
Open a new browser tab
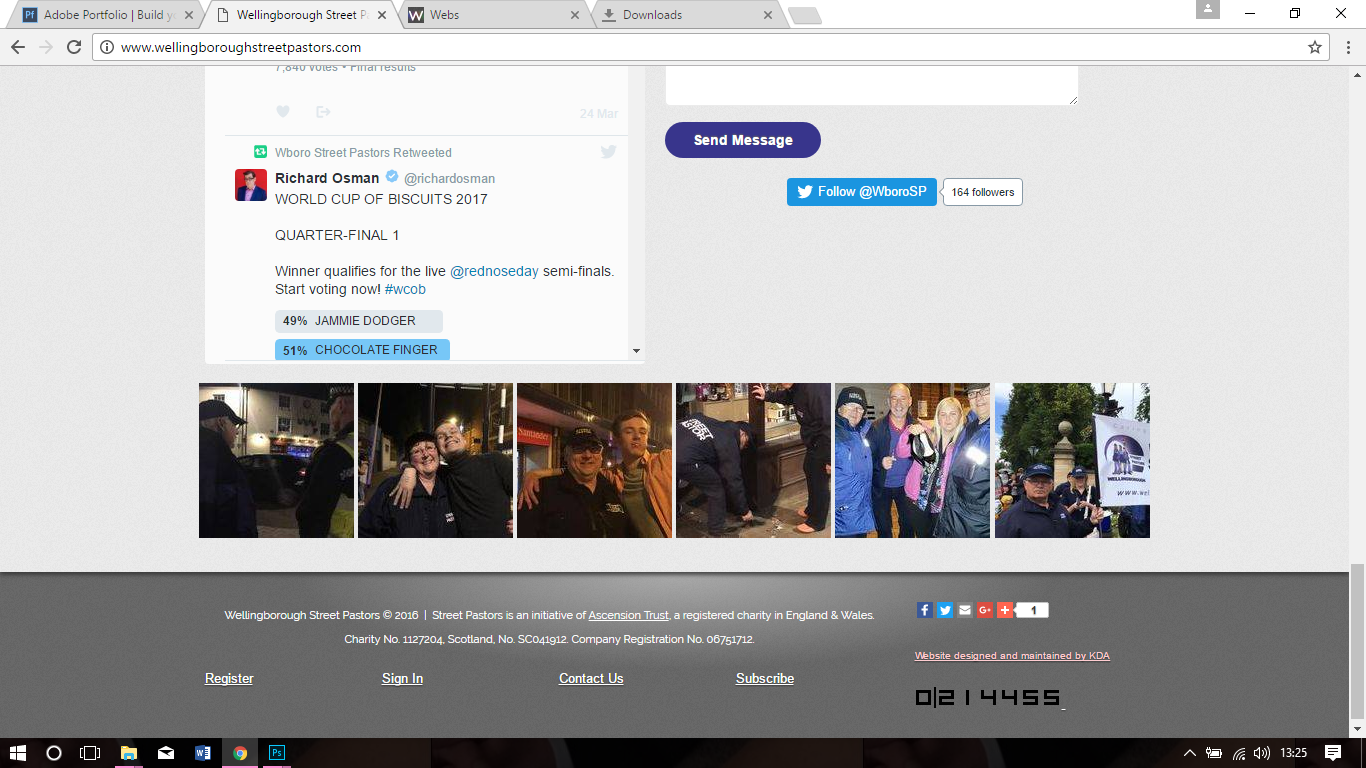[805, 16]
